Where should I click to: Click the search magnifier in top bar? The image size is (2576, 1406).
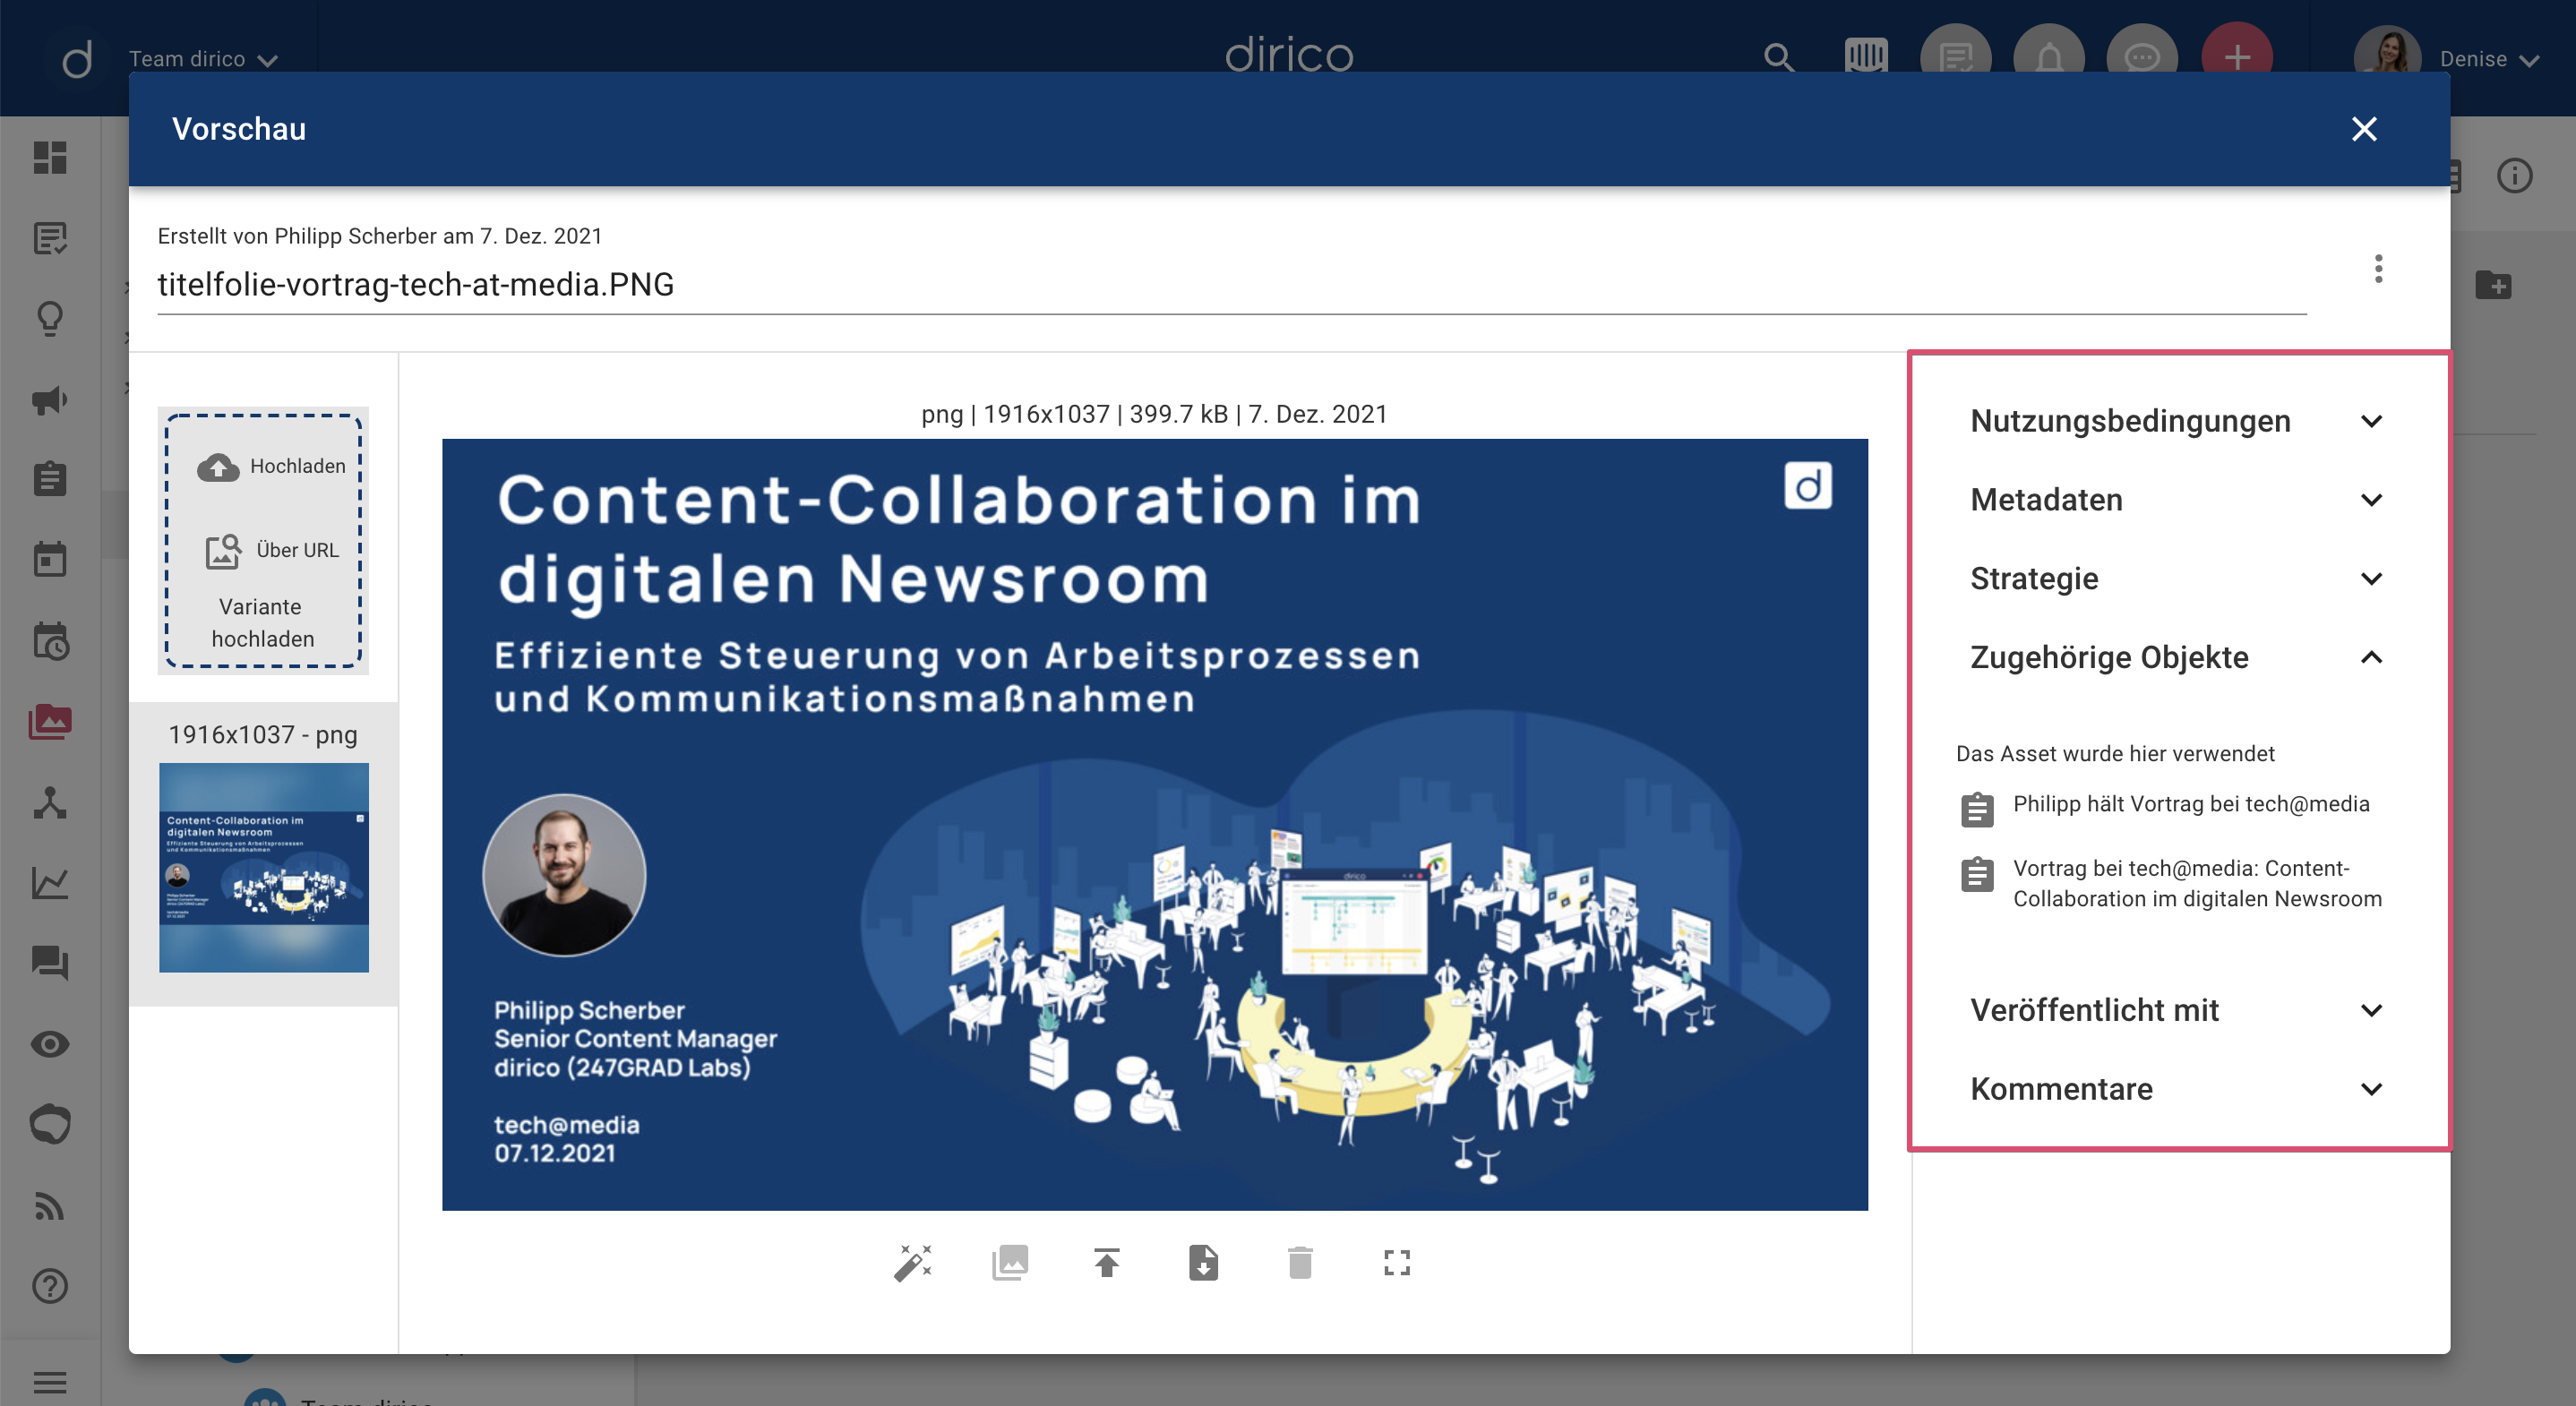click(x=1779, y=57)
